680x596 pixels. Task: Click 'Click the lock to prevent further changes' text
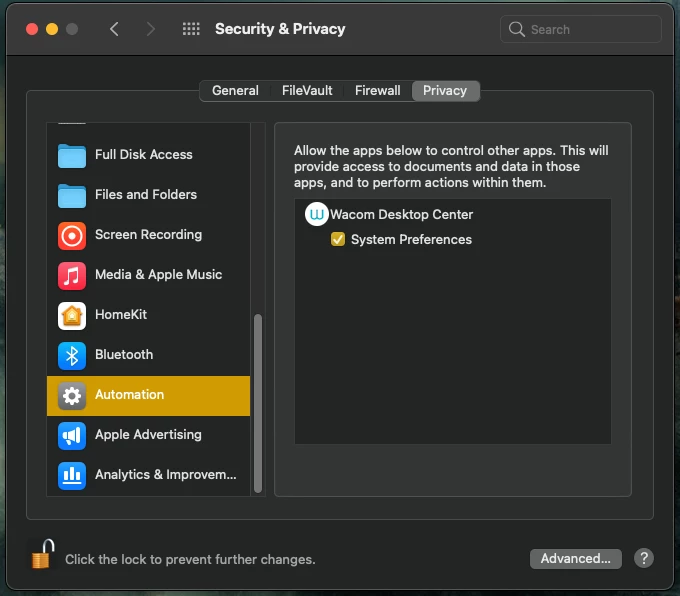[x=190, y=560]
